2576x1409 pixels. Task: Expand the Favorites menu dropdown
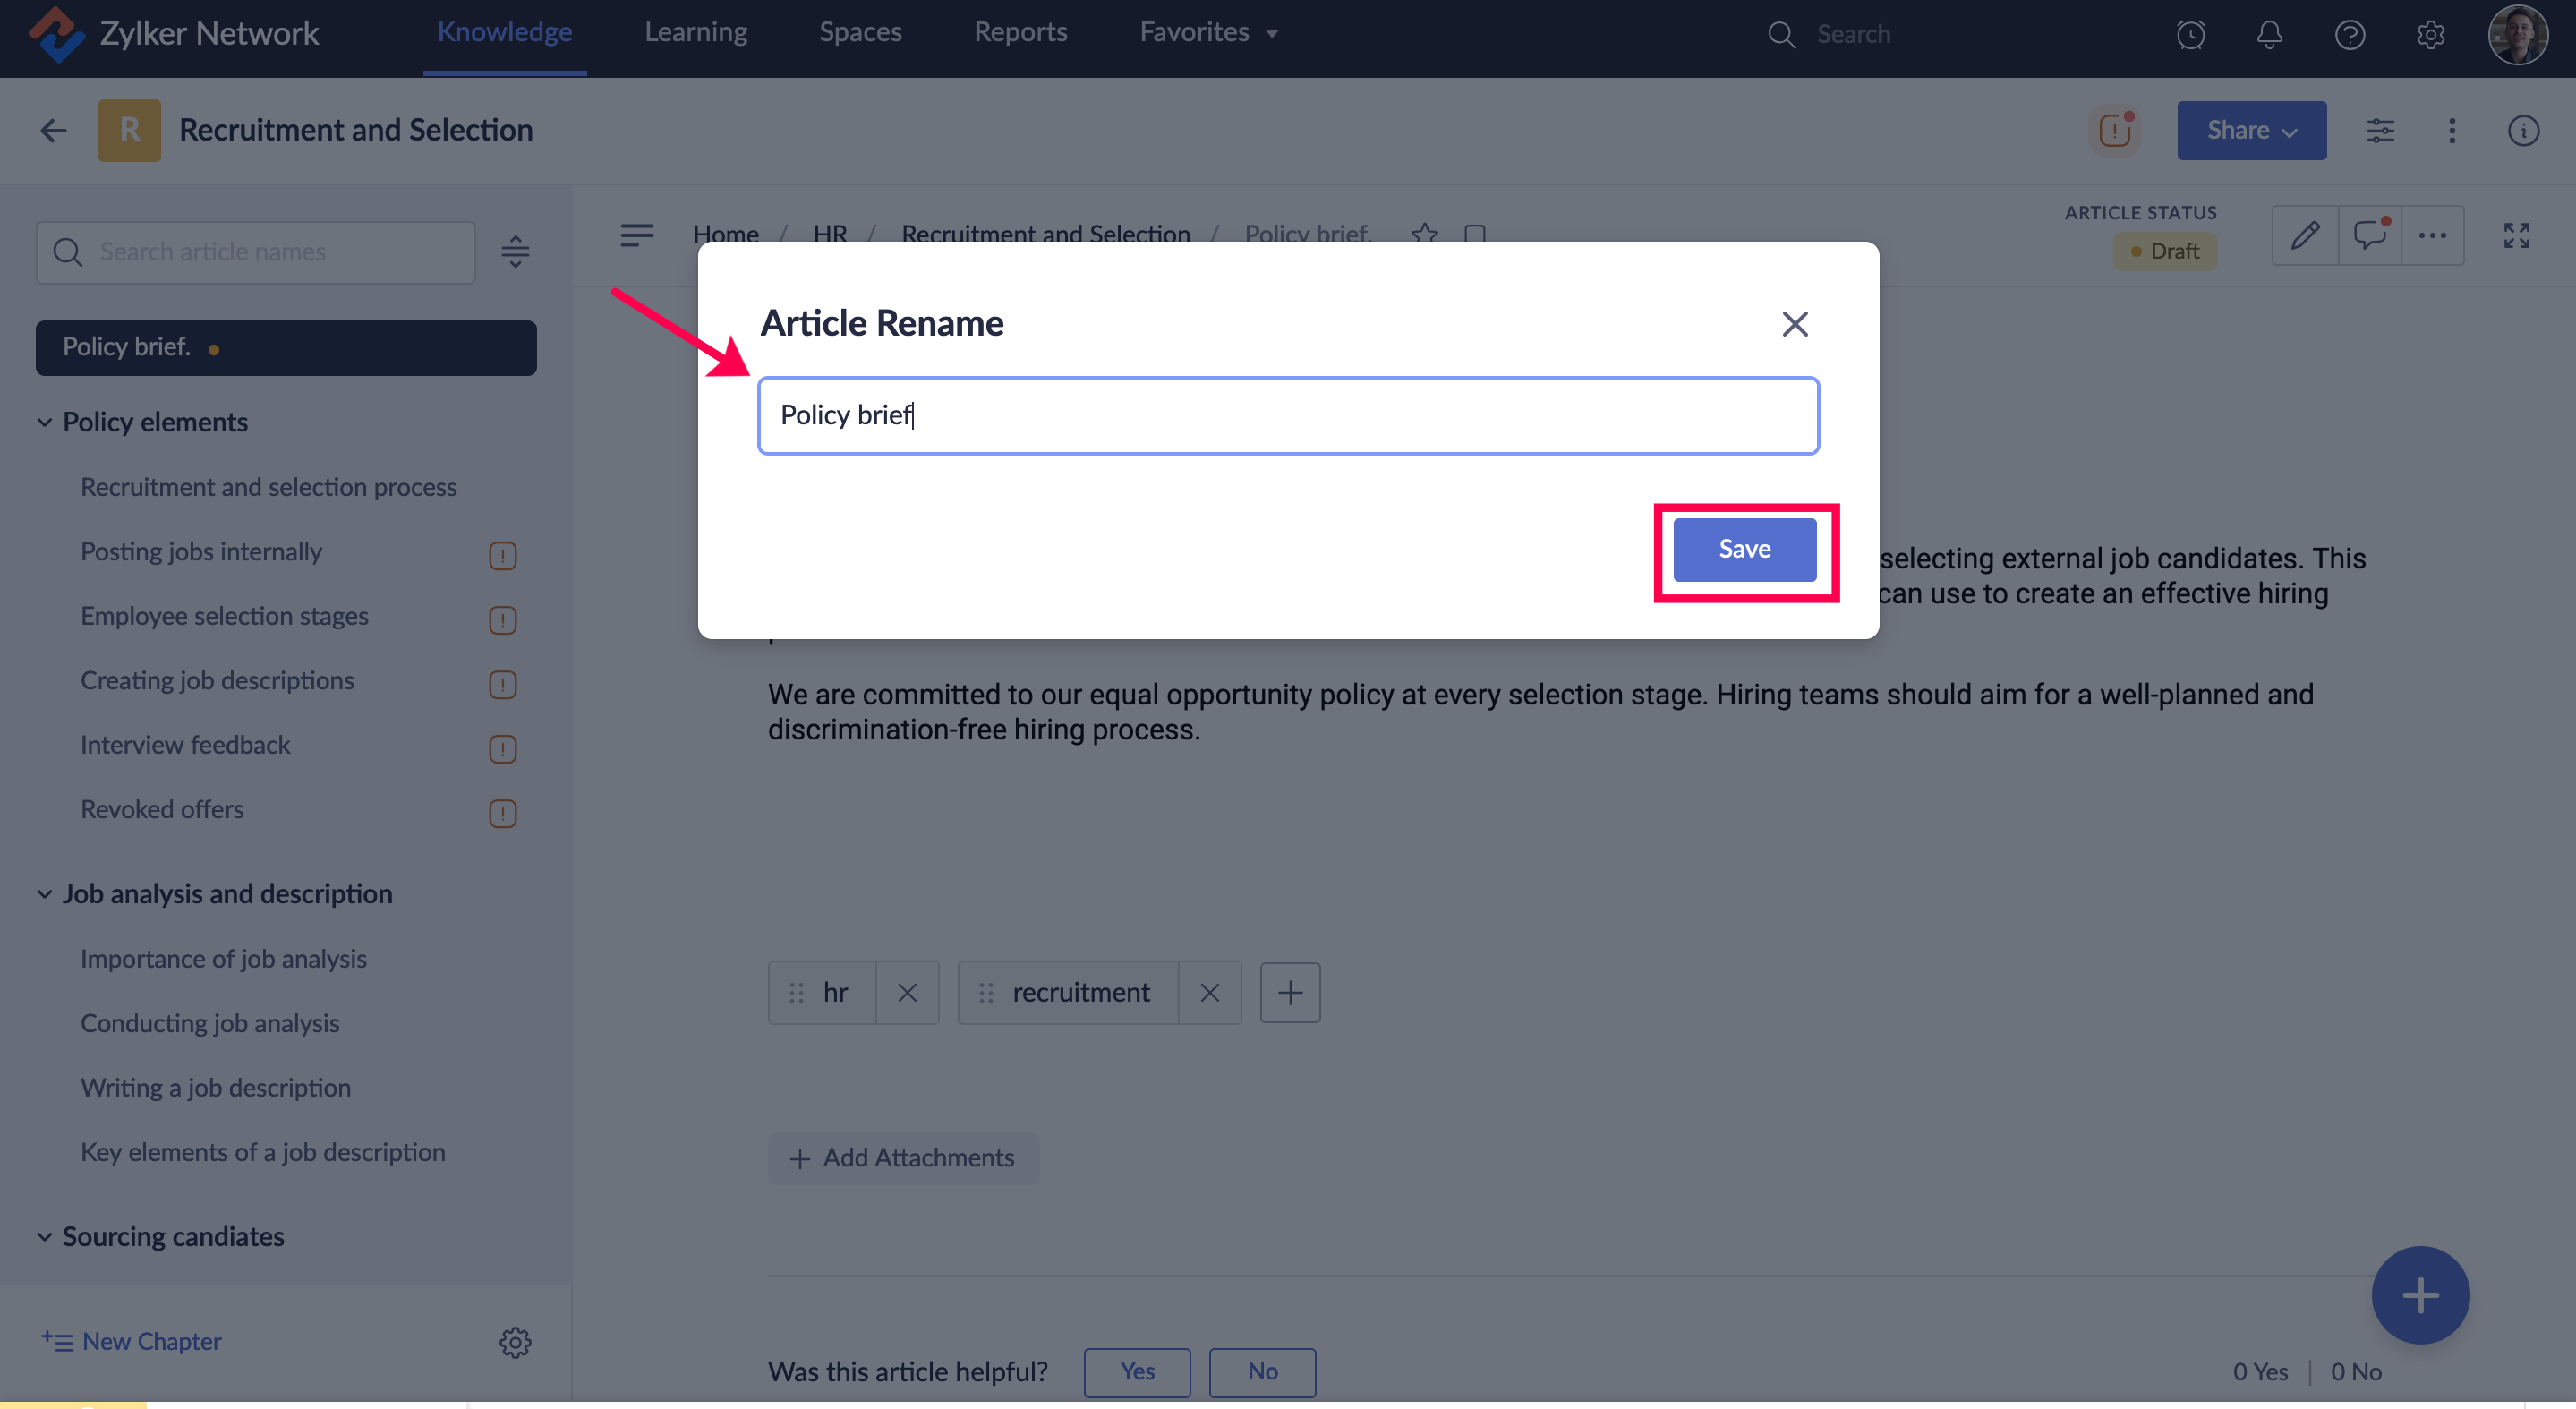pos(1208,33)
